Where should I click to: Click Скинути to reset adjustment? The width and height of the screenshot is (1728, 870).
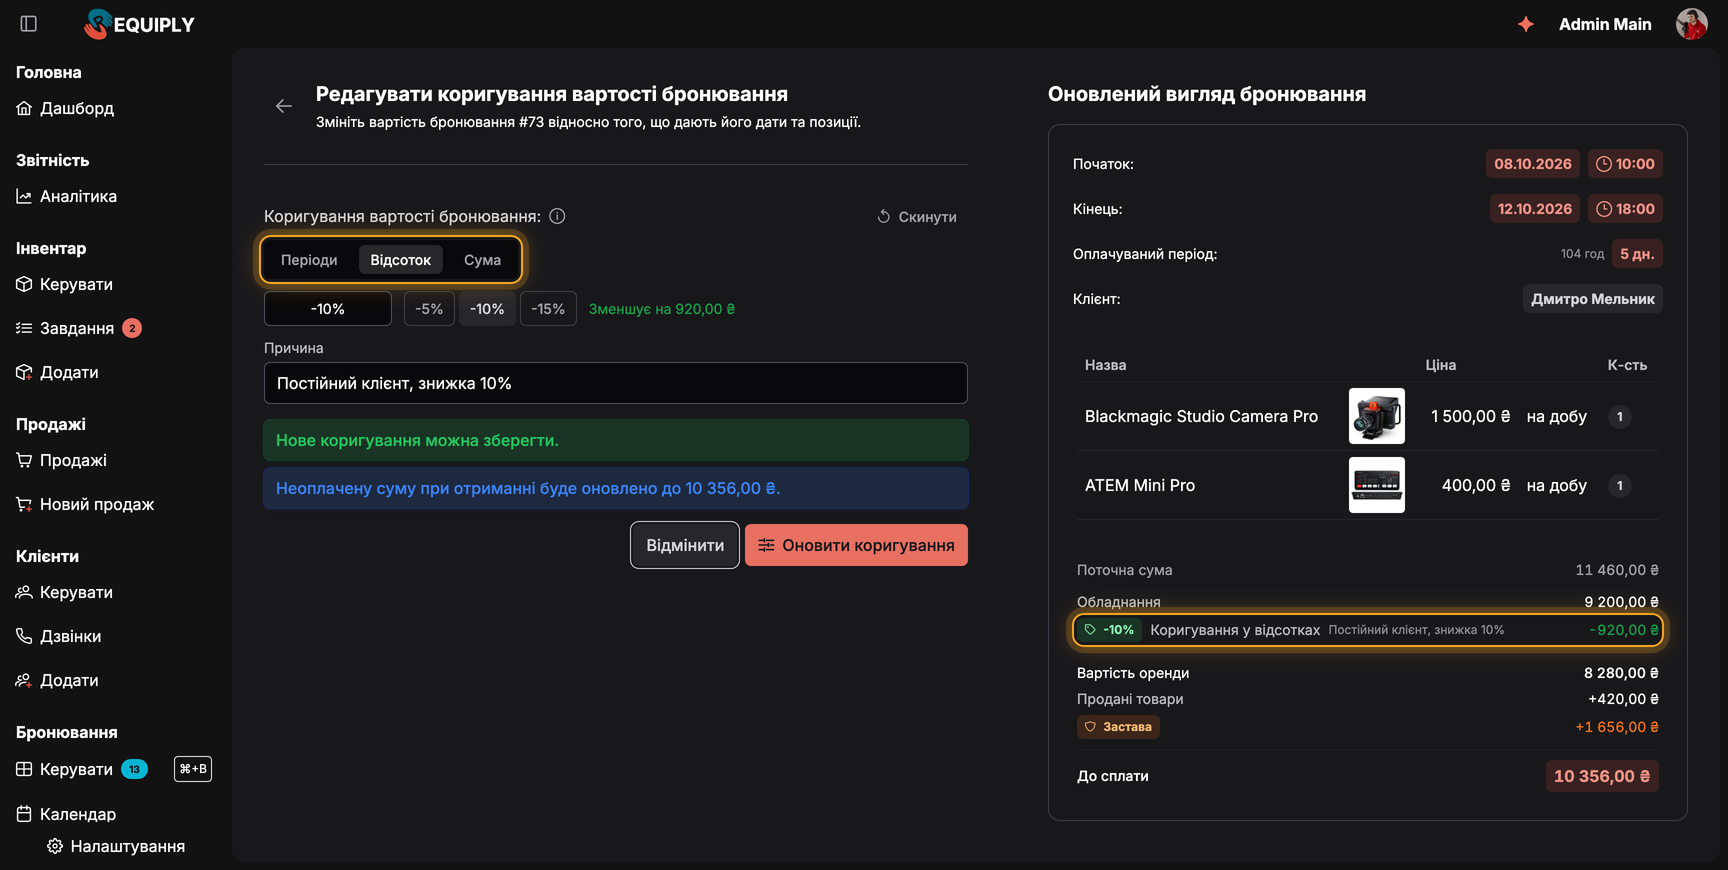(x=917, y=217)
